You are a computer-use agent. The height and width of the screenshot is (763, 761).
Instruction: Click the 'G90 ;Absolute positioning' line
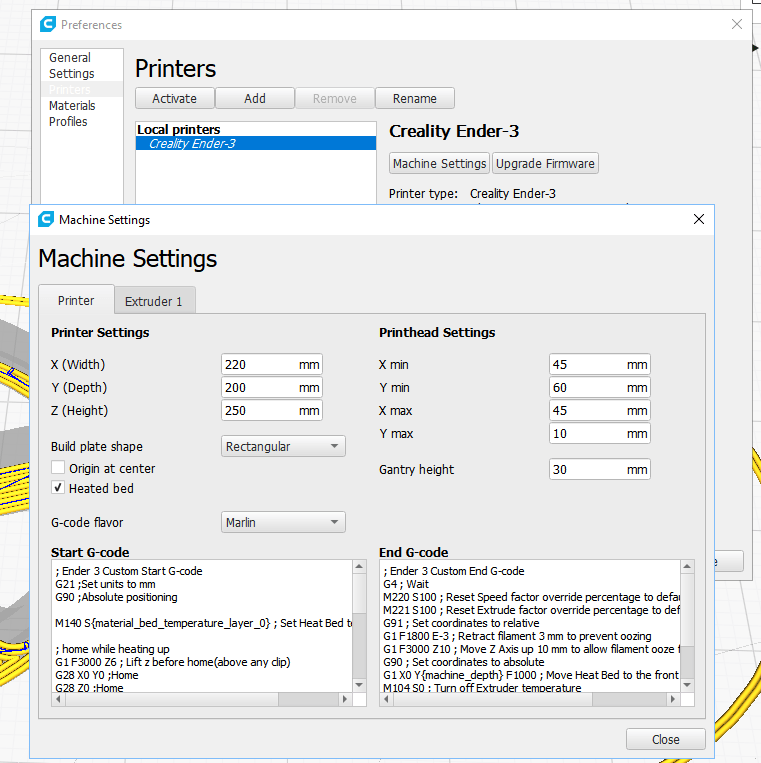[x=116, y=597]
